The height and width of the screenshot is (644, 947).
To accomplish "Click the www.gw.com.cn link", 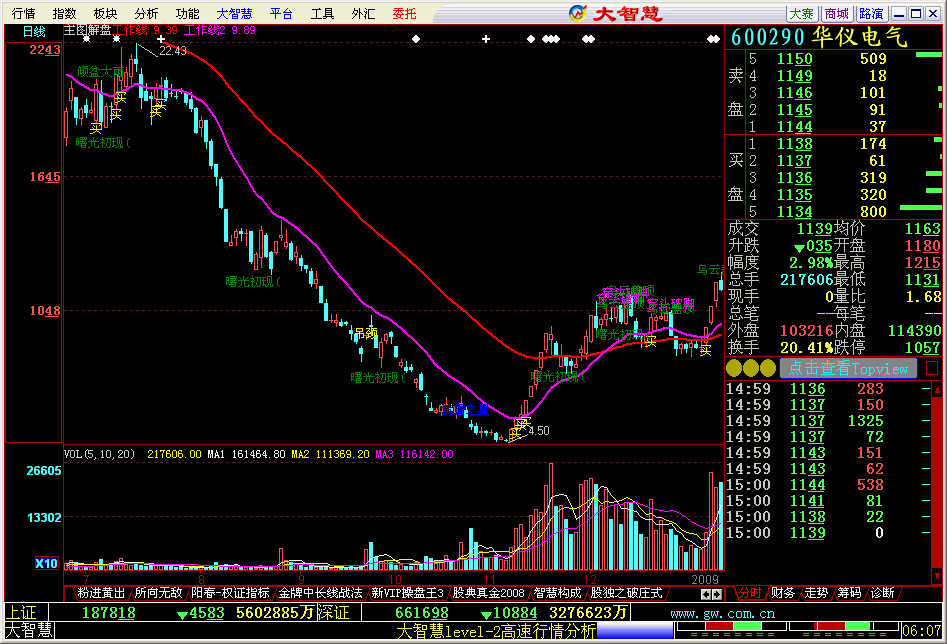I will pos(723,613).
